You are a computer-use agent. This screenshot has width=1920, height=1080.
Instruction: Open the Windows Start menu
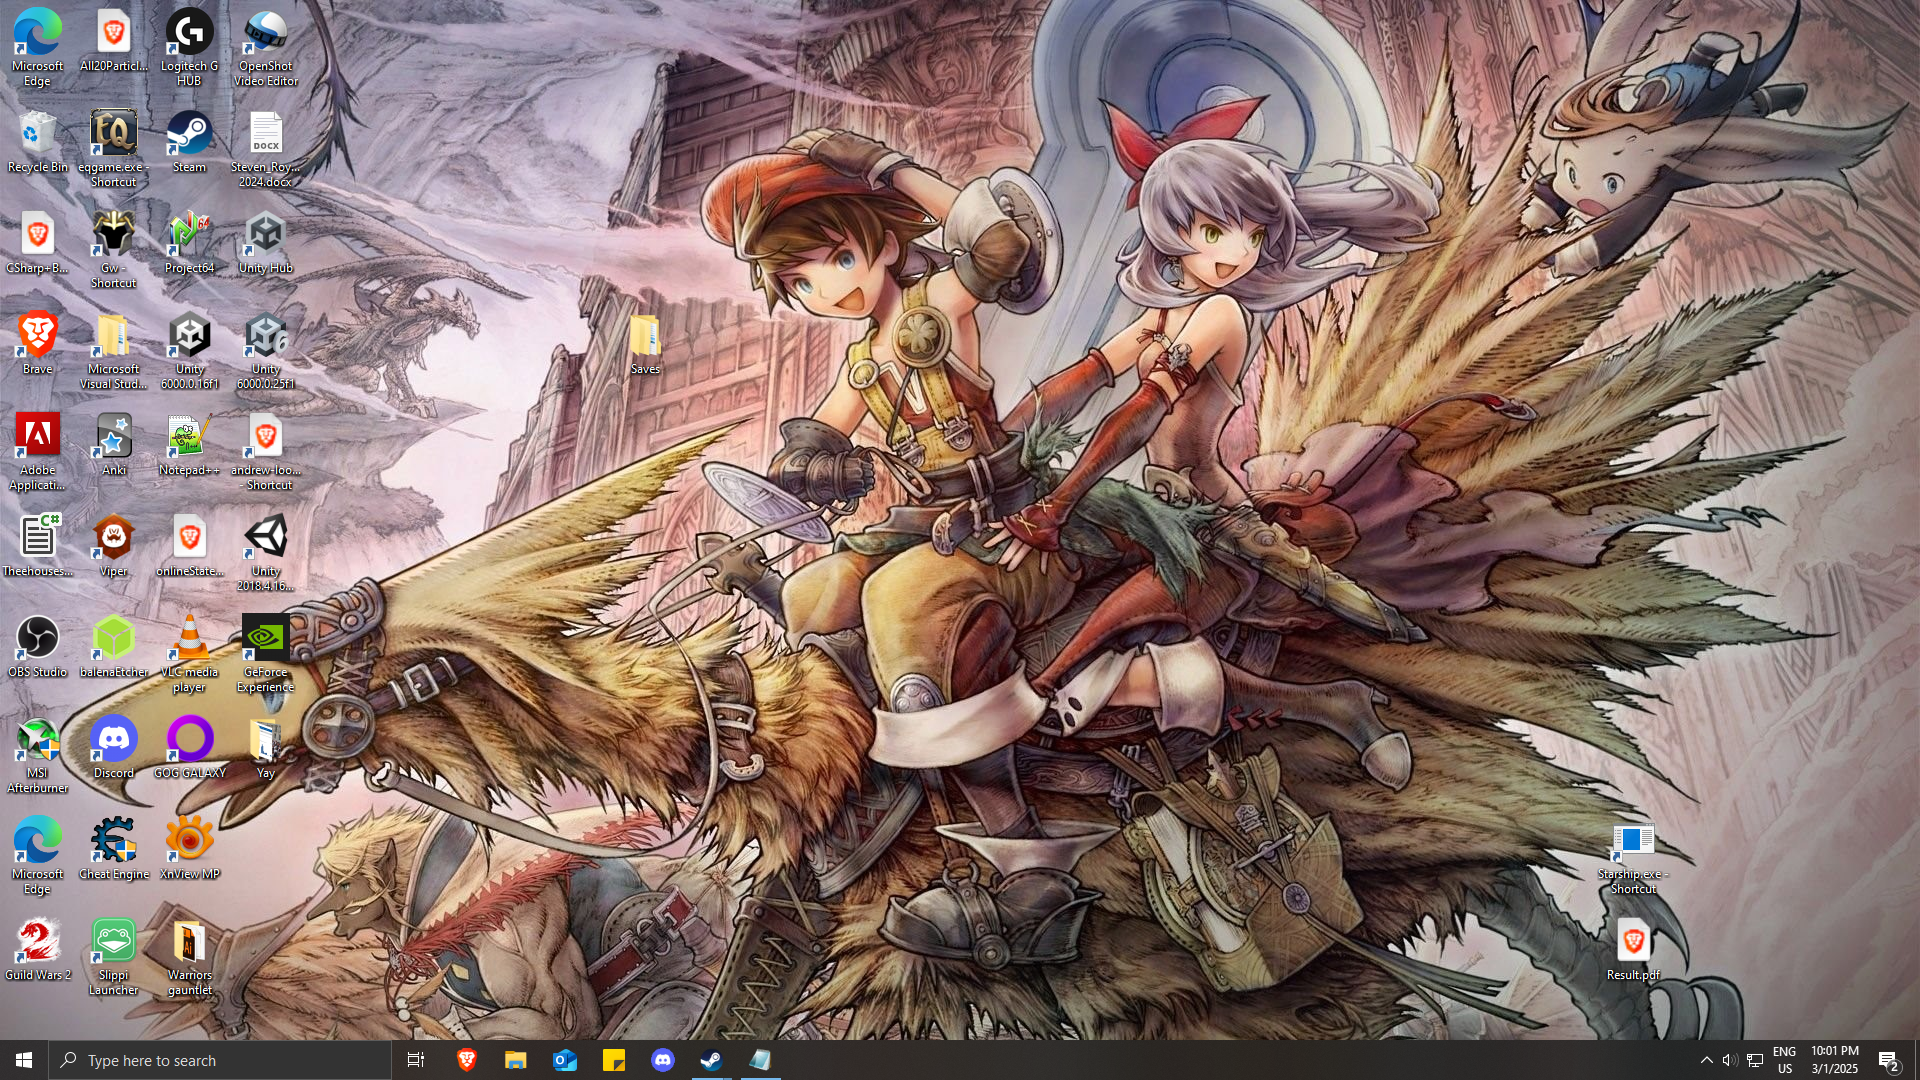pos(24,1060)
